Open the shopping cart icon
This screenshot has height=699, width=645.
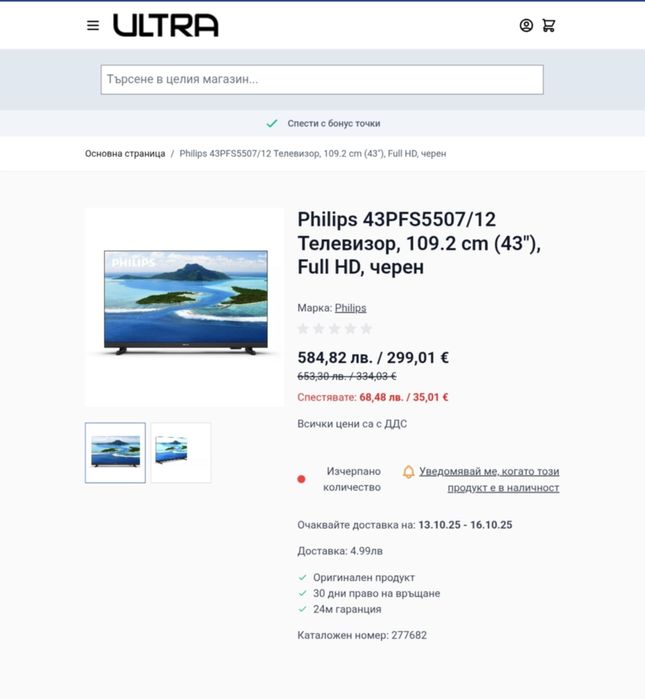(549, 25)
